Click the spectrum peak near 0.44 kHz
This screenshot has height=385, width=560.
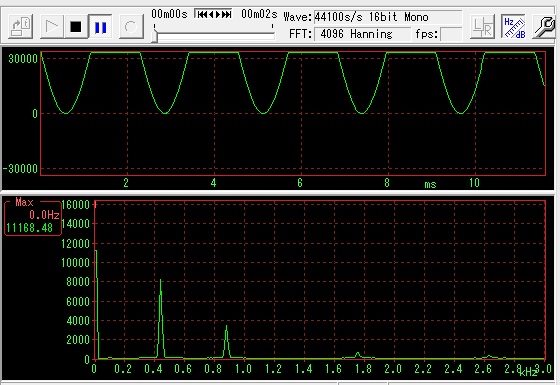coord(161,318)
